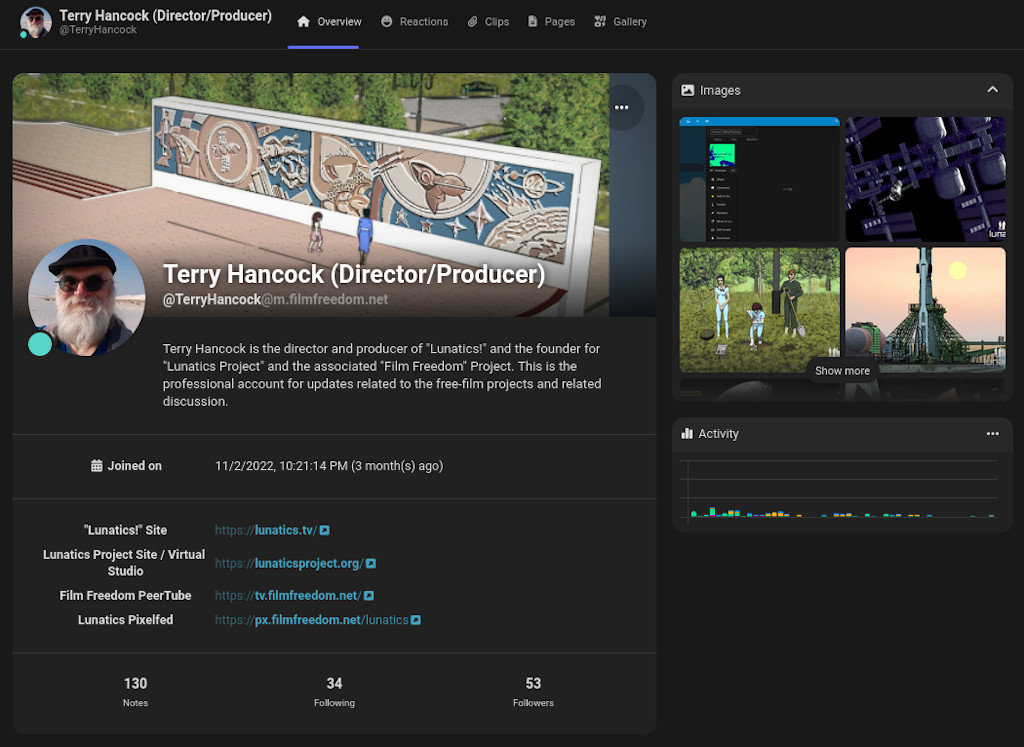Open the Overview tab
Image resolution: width=1024 pixels, height=747 pixels.
pyautogui.click(x=329, y=22)
